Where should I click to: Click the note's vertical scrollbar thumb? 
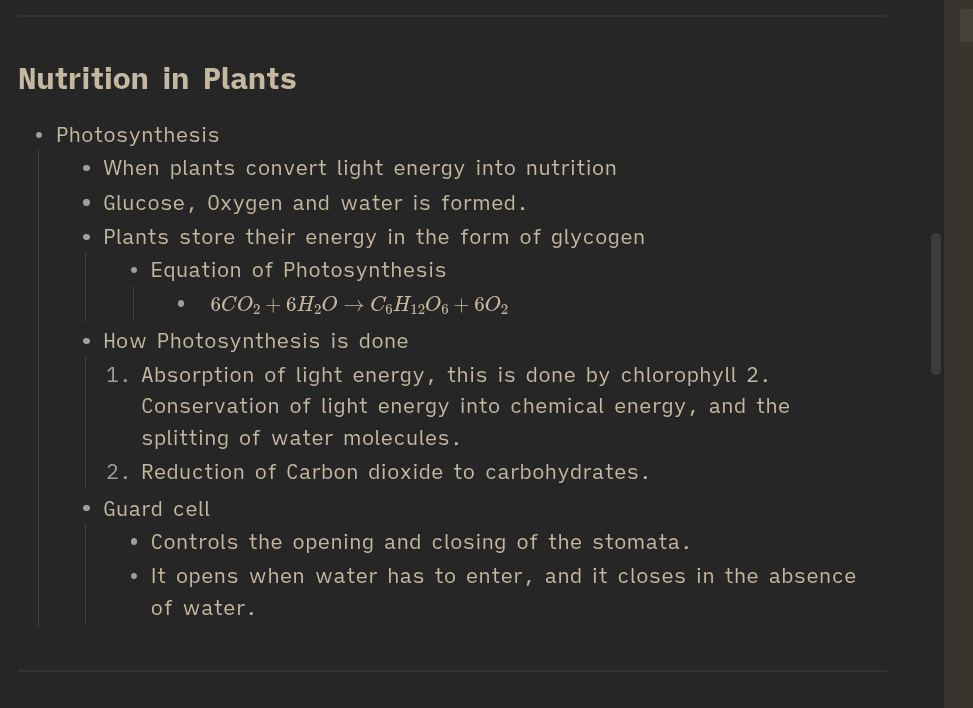click(936, 304)
